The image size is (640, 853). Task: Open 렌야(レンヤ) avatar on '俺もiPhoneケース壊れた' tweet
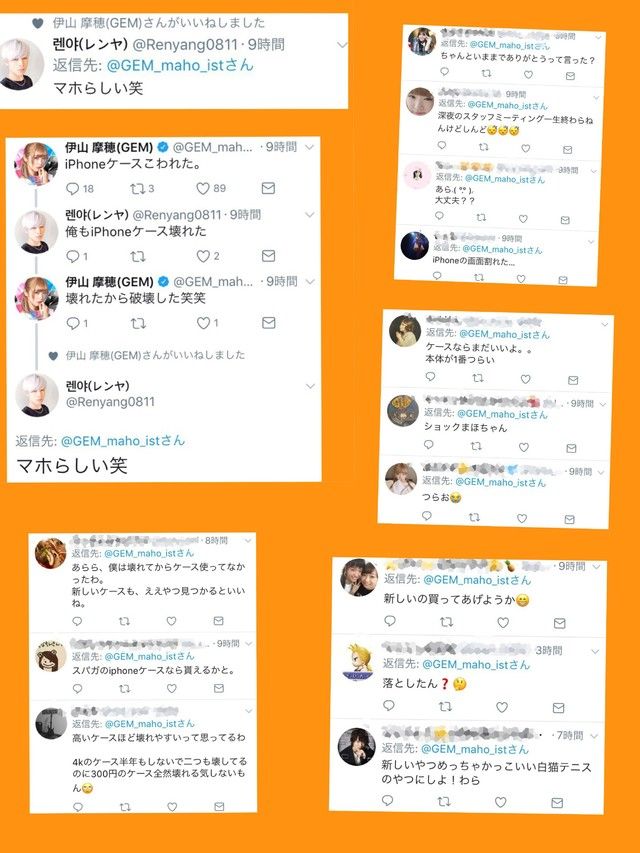coord(36,231)
